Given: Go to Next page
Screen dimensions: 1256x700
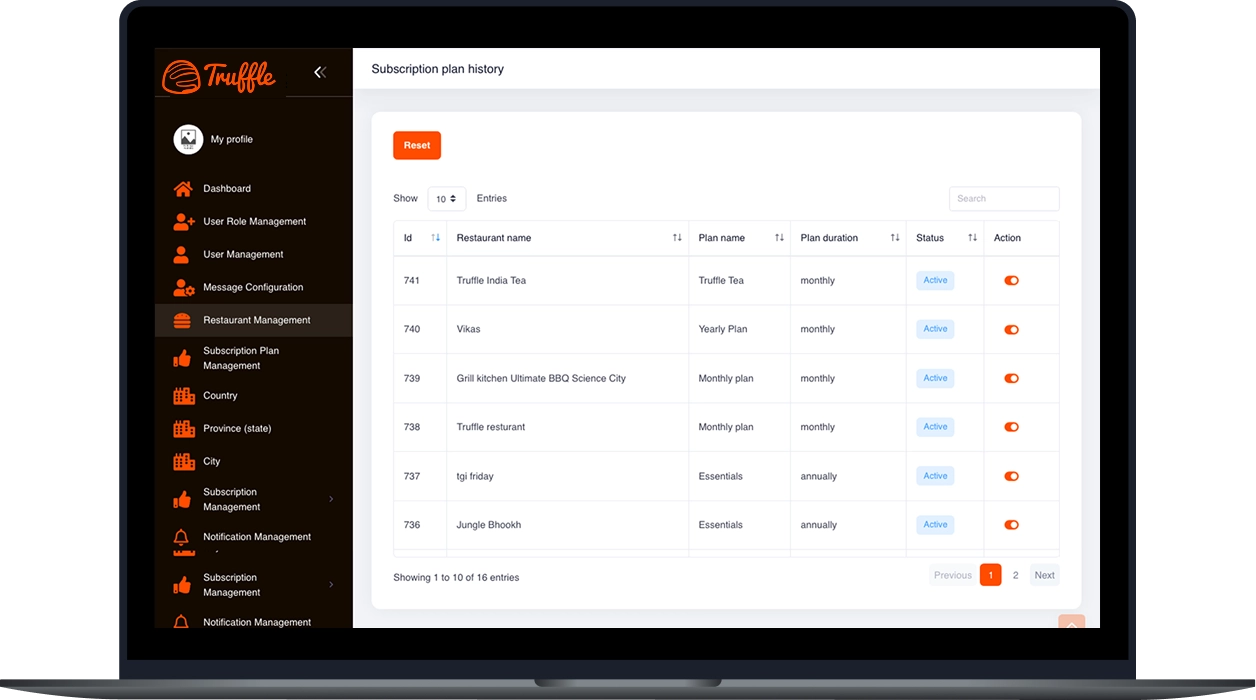Looking at the screenshot, I should [1044, 575].
